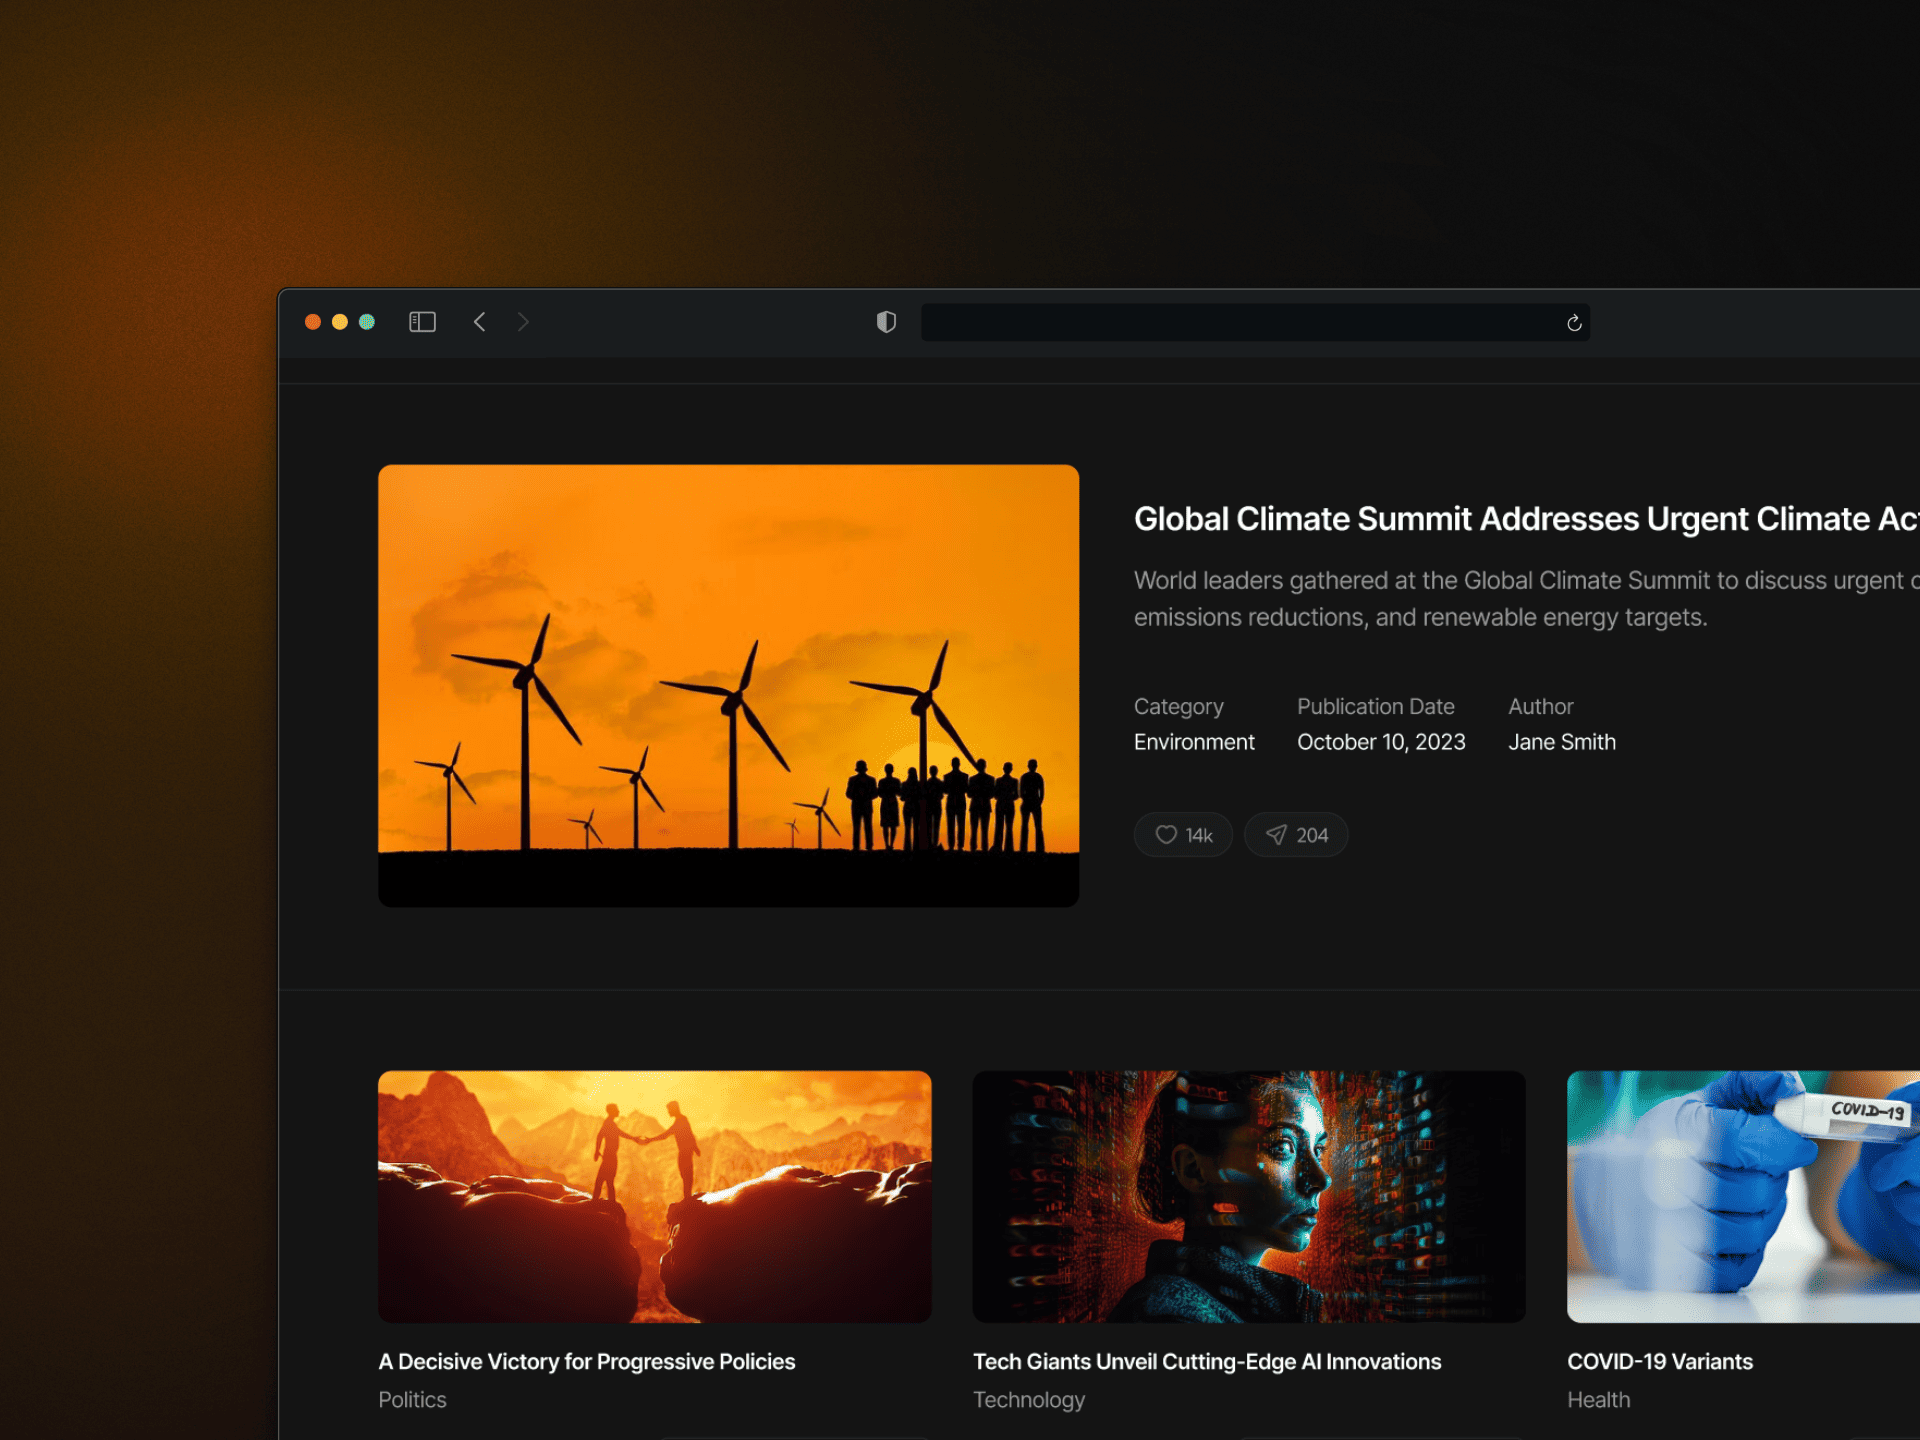Open the COVID-19 test tube thumbnail
This screenshot has width=1920, height=1440.
coord(1742,1196)
